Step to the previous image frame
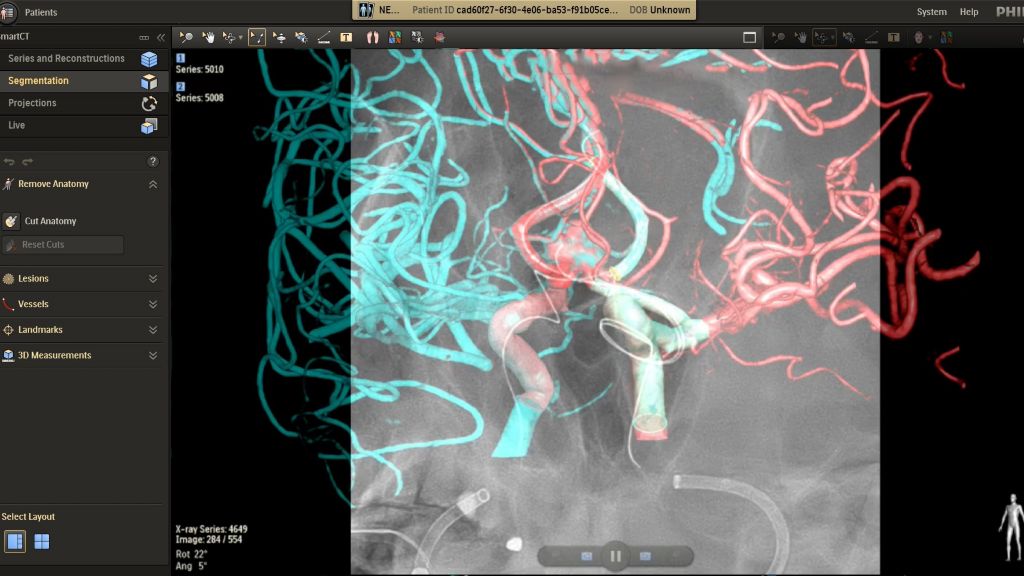 tap(586, 556)
